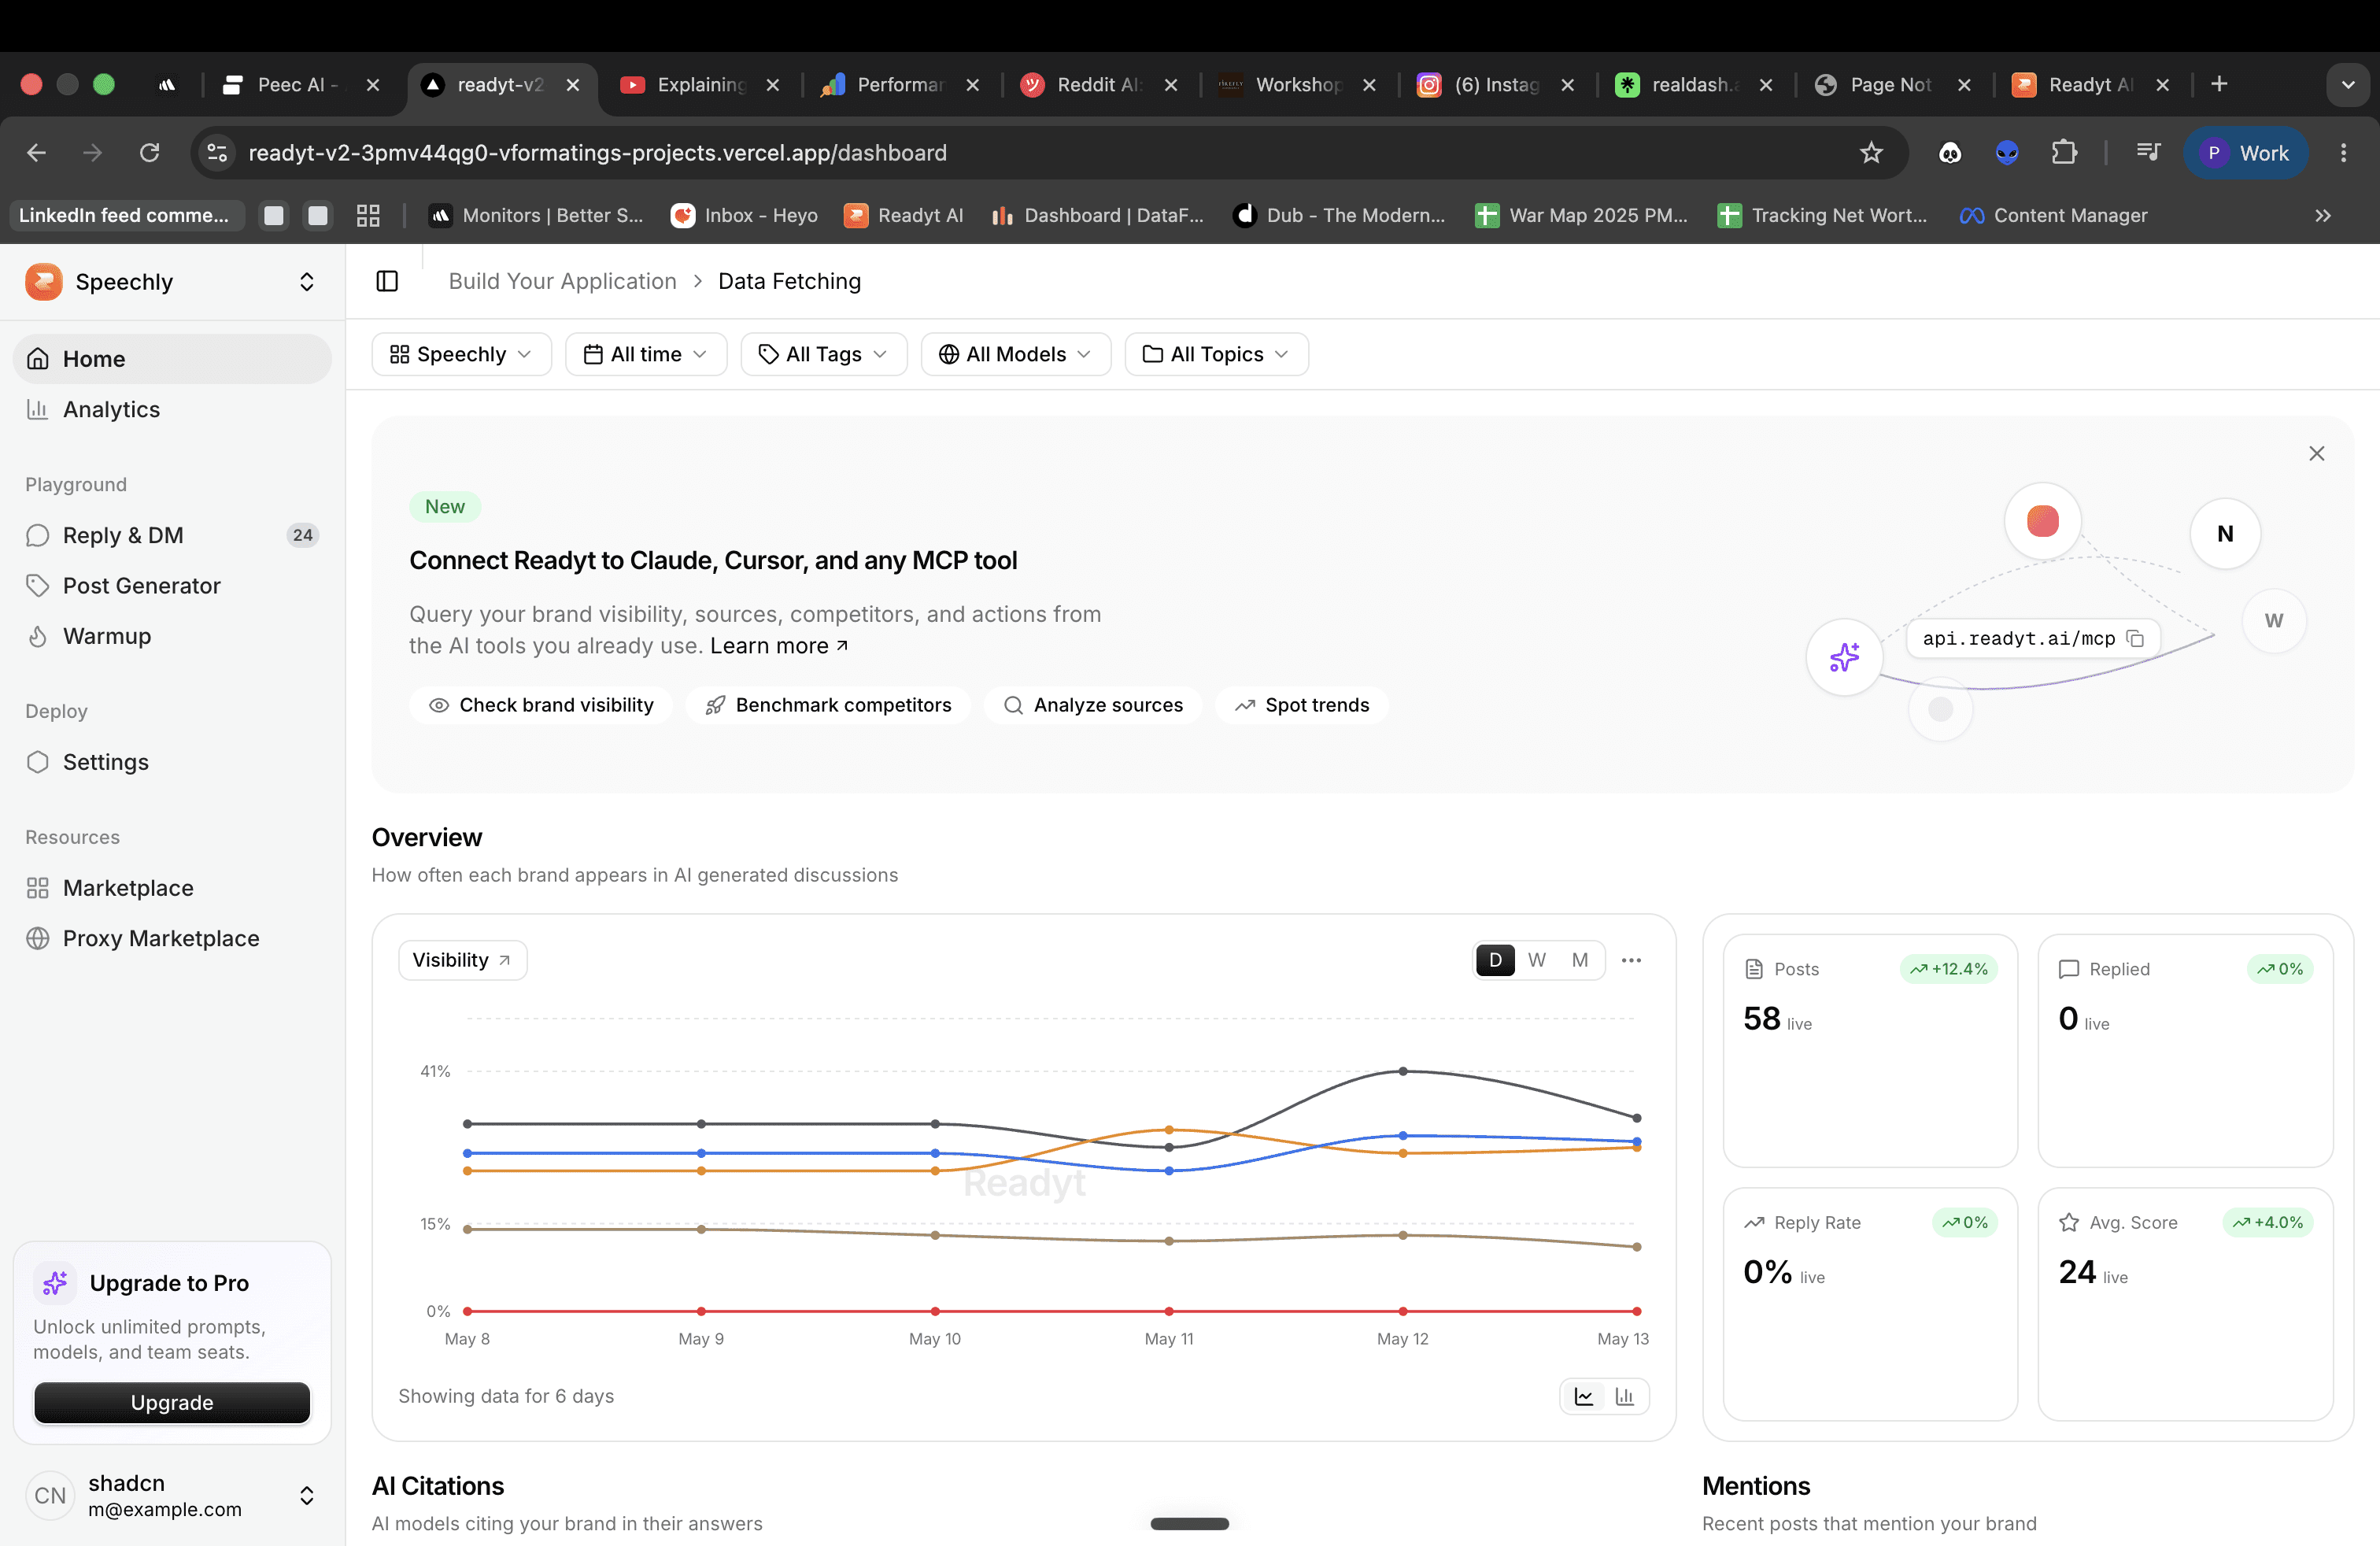This screenshot has width=2380, height=1546.
Task: Open the All Topics filter
Action: pyautogui.click(x=1216, y=354)
